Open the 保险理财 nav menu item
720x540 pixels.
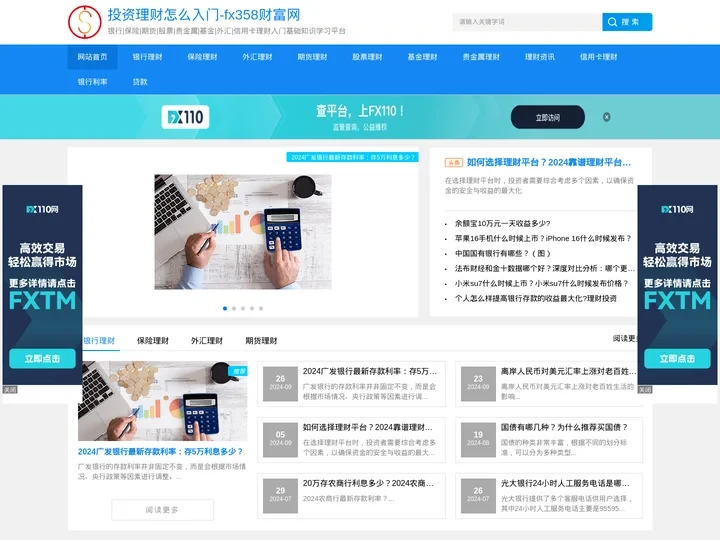click(x=202, y=57)
